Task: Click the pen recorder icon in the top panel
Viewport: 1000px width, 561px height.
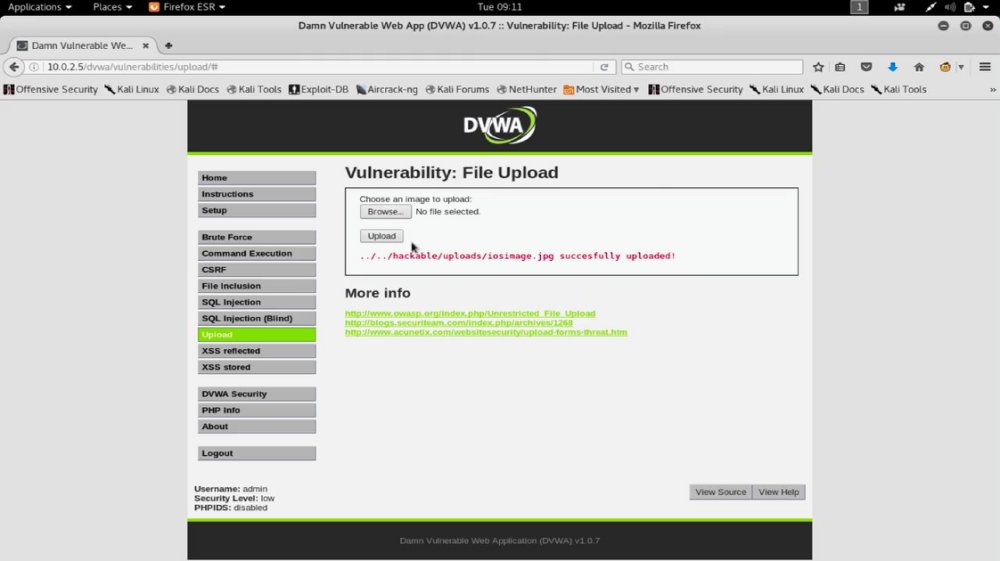Action: [930, 7]
